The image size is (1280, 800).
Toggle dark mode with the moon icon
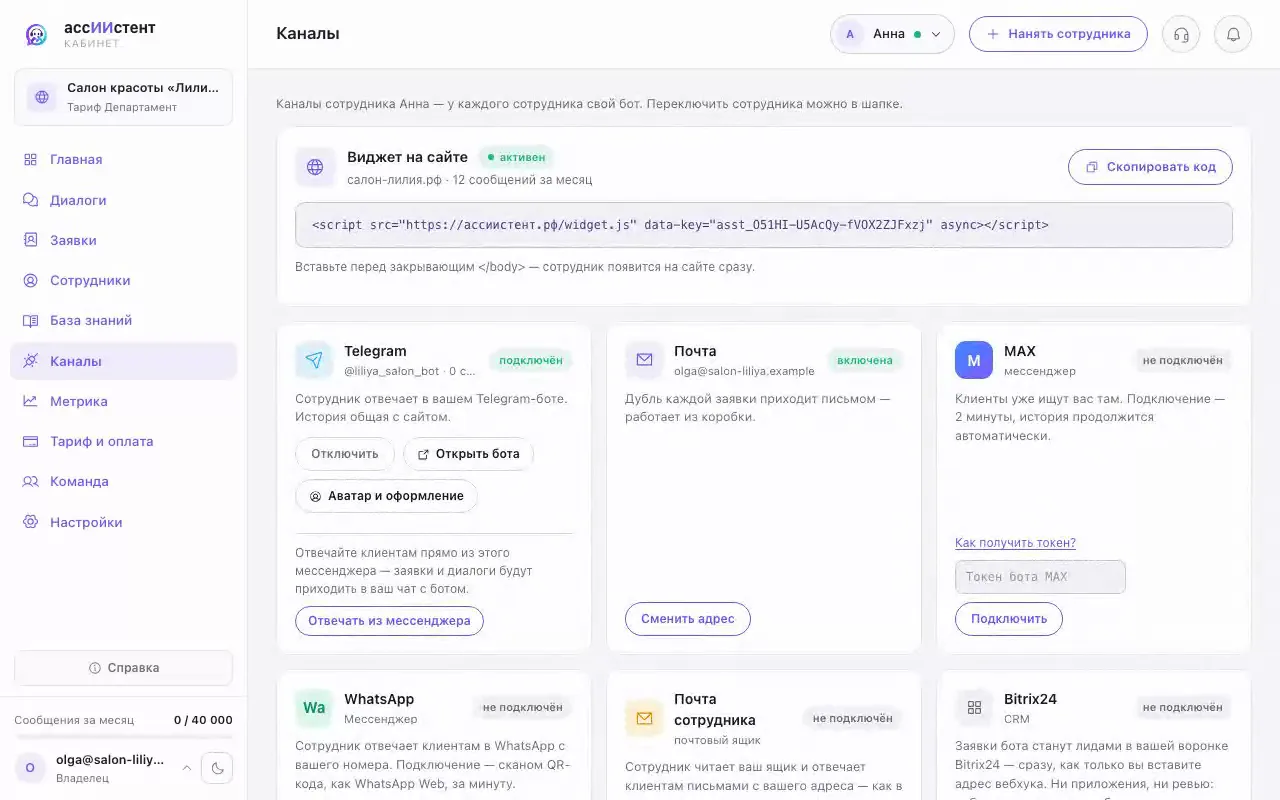217,768
